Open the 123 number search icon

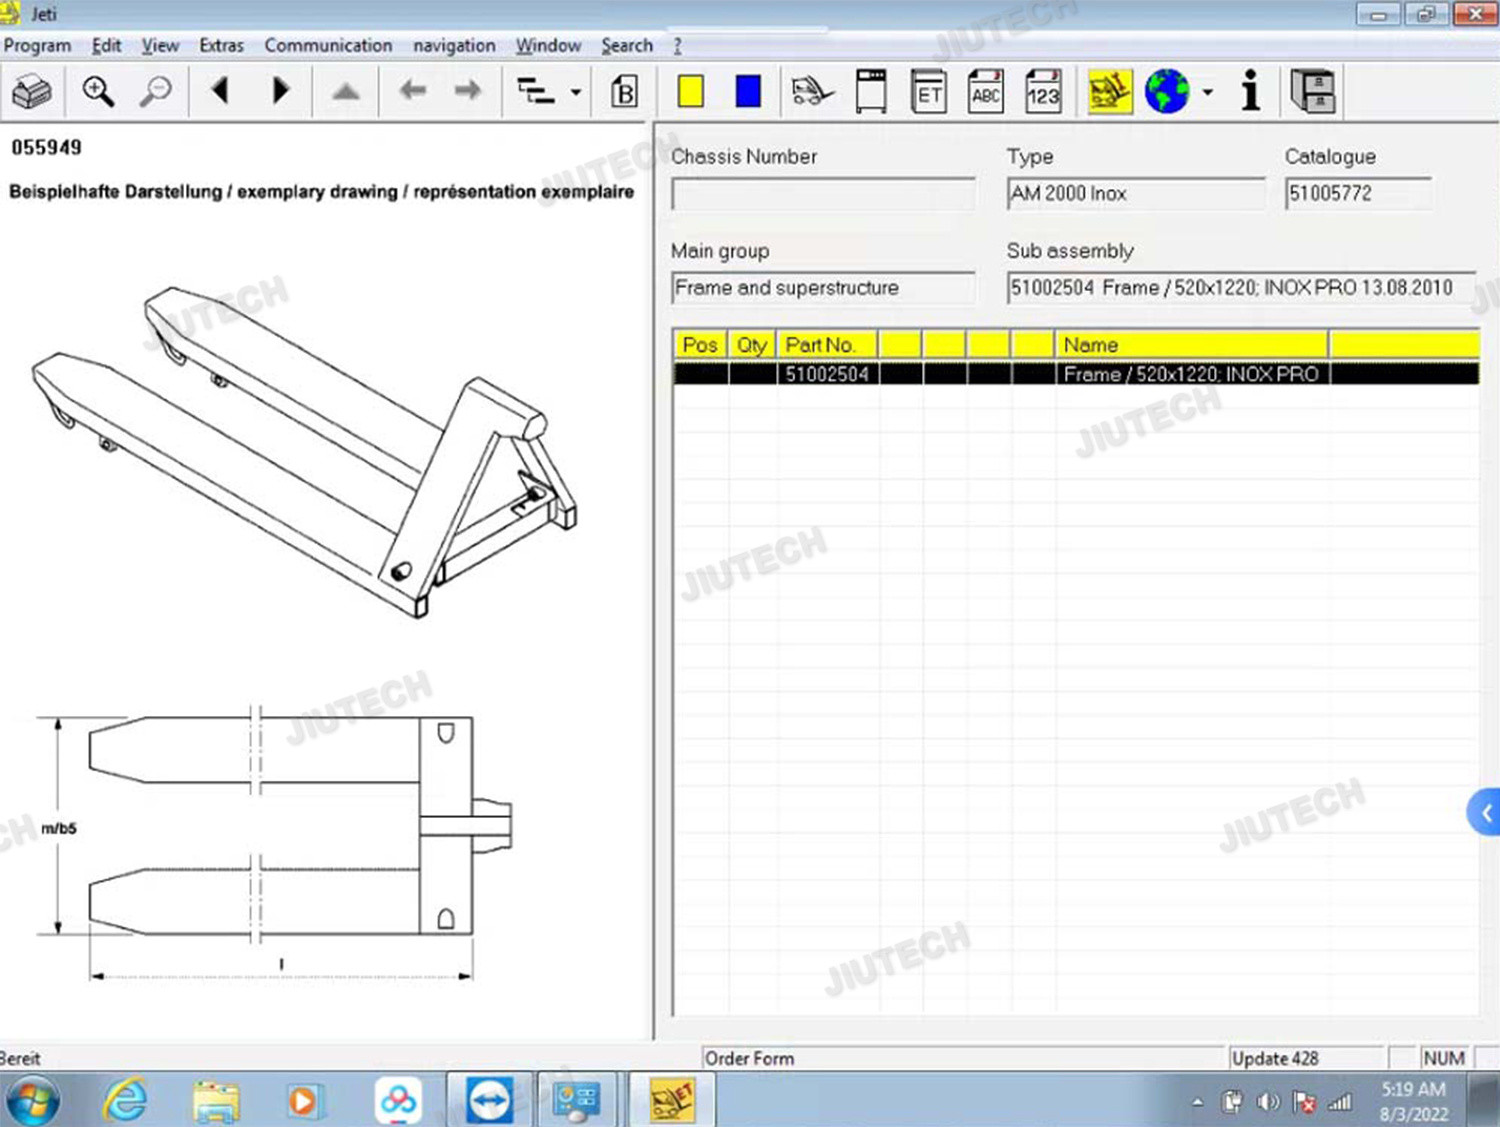(x=1043, y=92)
